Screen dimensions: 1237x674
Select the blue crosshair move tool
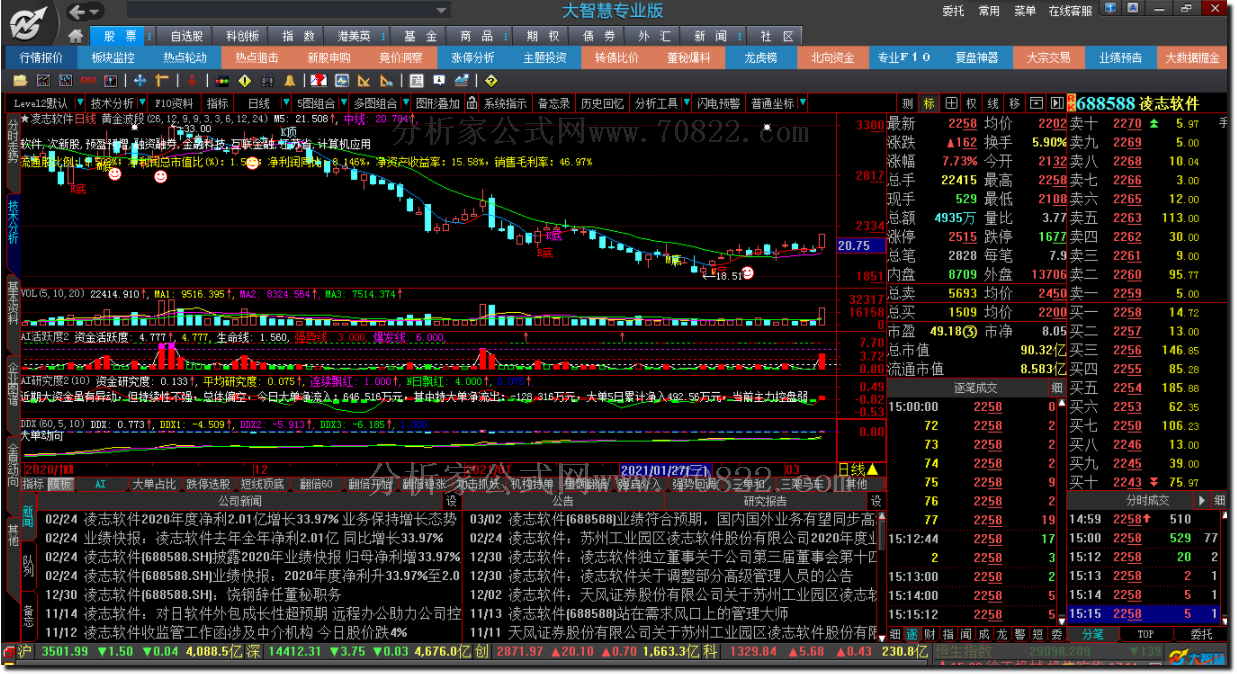[x=139, y=79]
